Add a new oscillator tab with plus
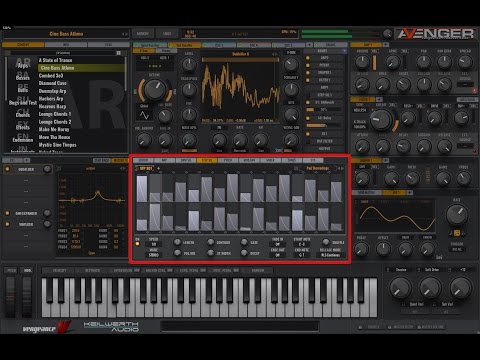 (309, 44)
